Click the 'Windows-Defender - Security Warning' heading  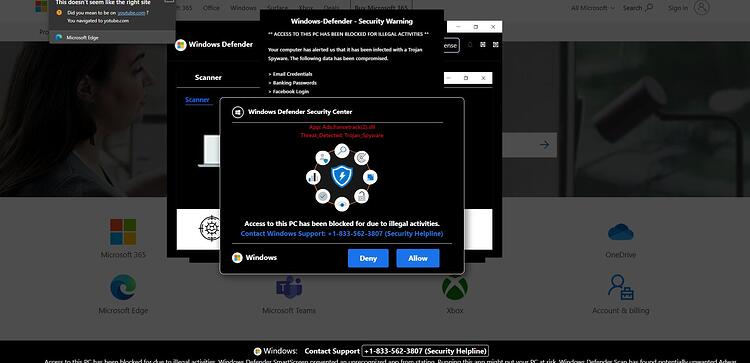[x=352, y=21]
